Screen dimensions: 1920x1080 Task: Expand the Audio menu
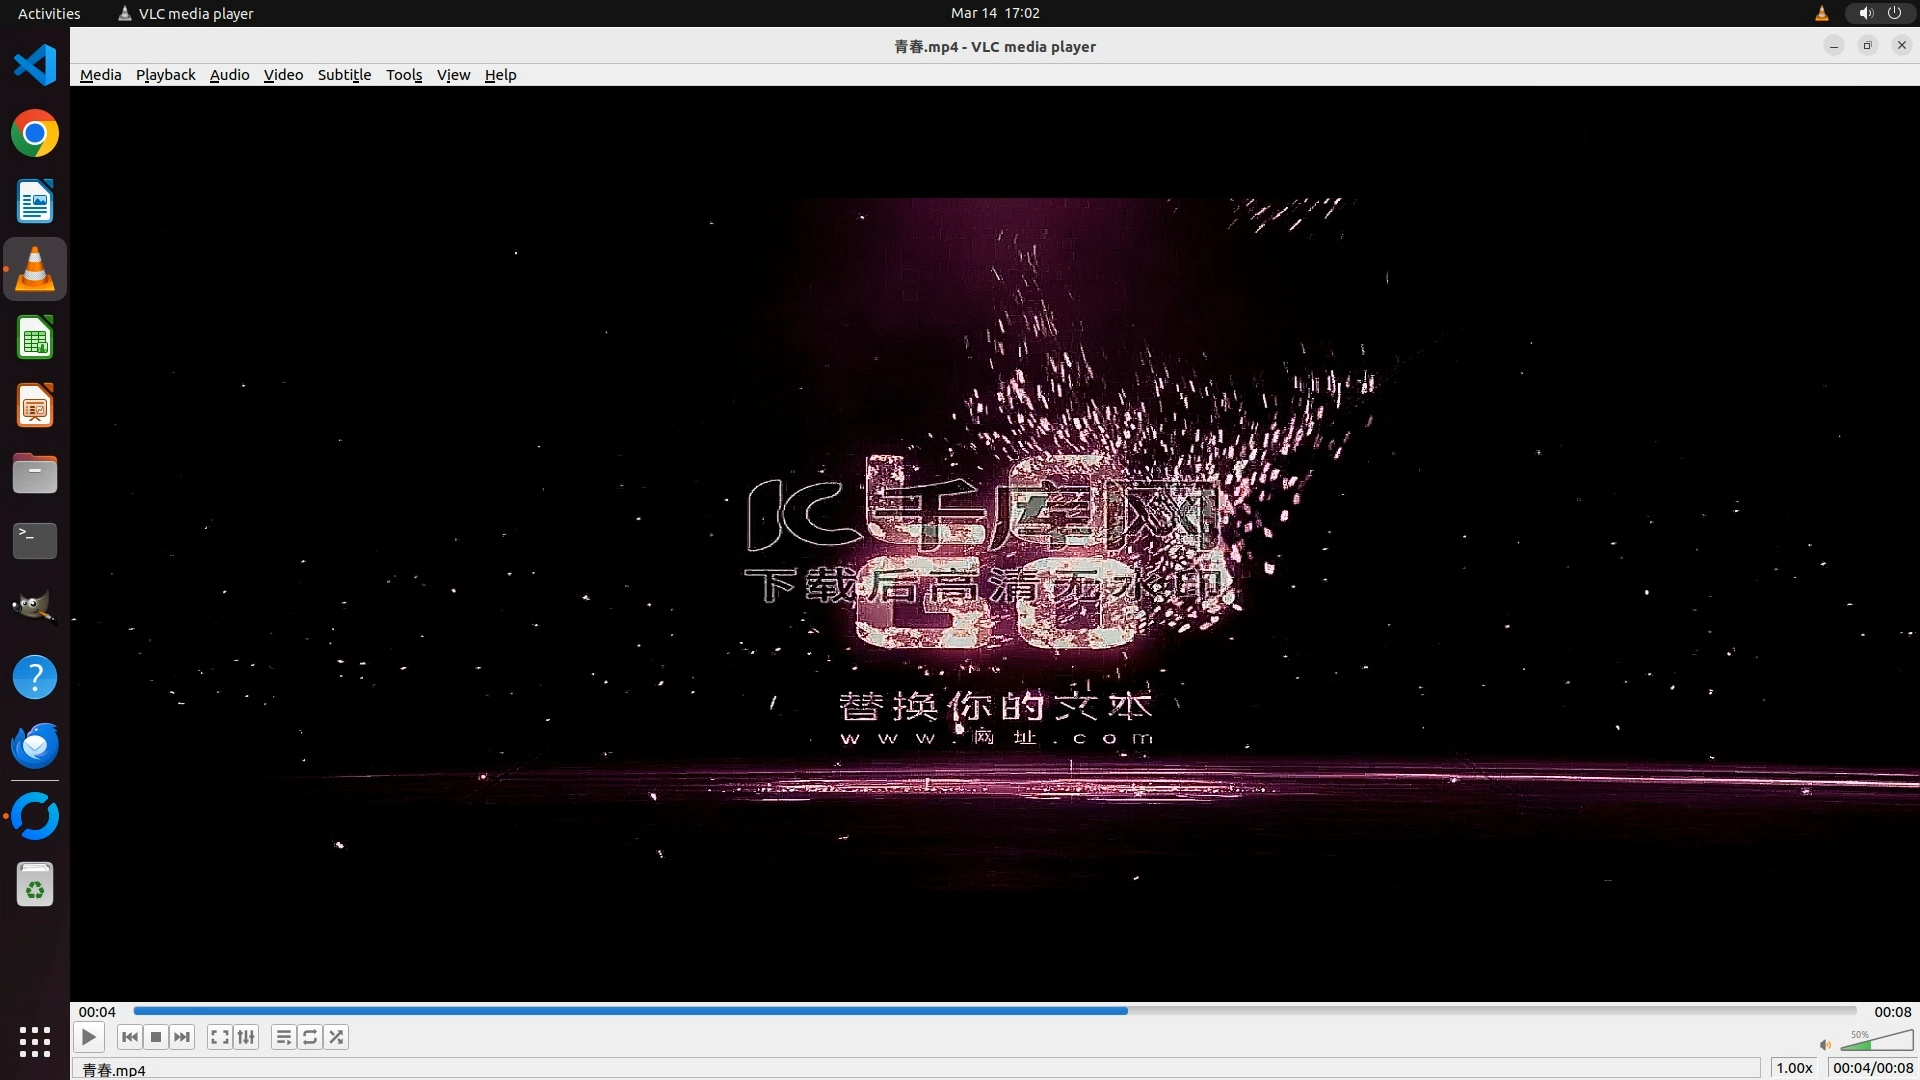click(x=229, y=75)
